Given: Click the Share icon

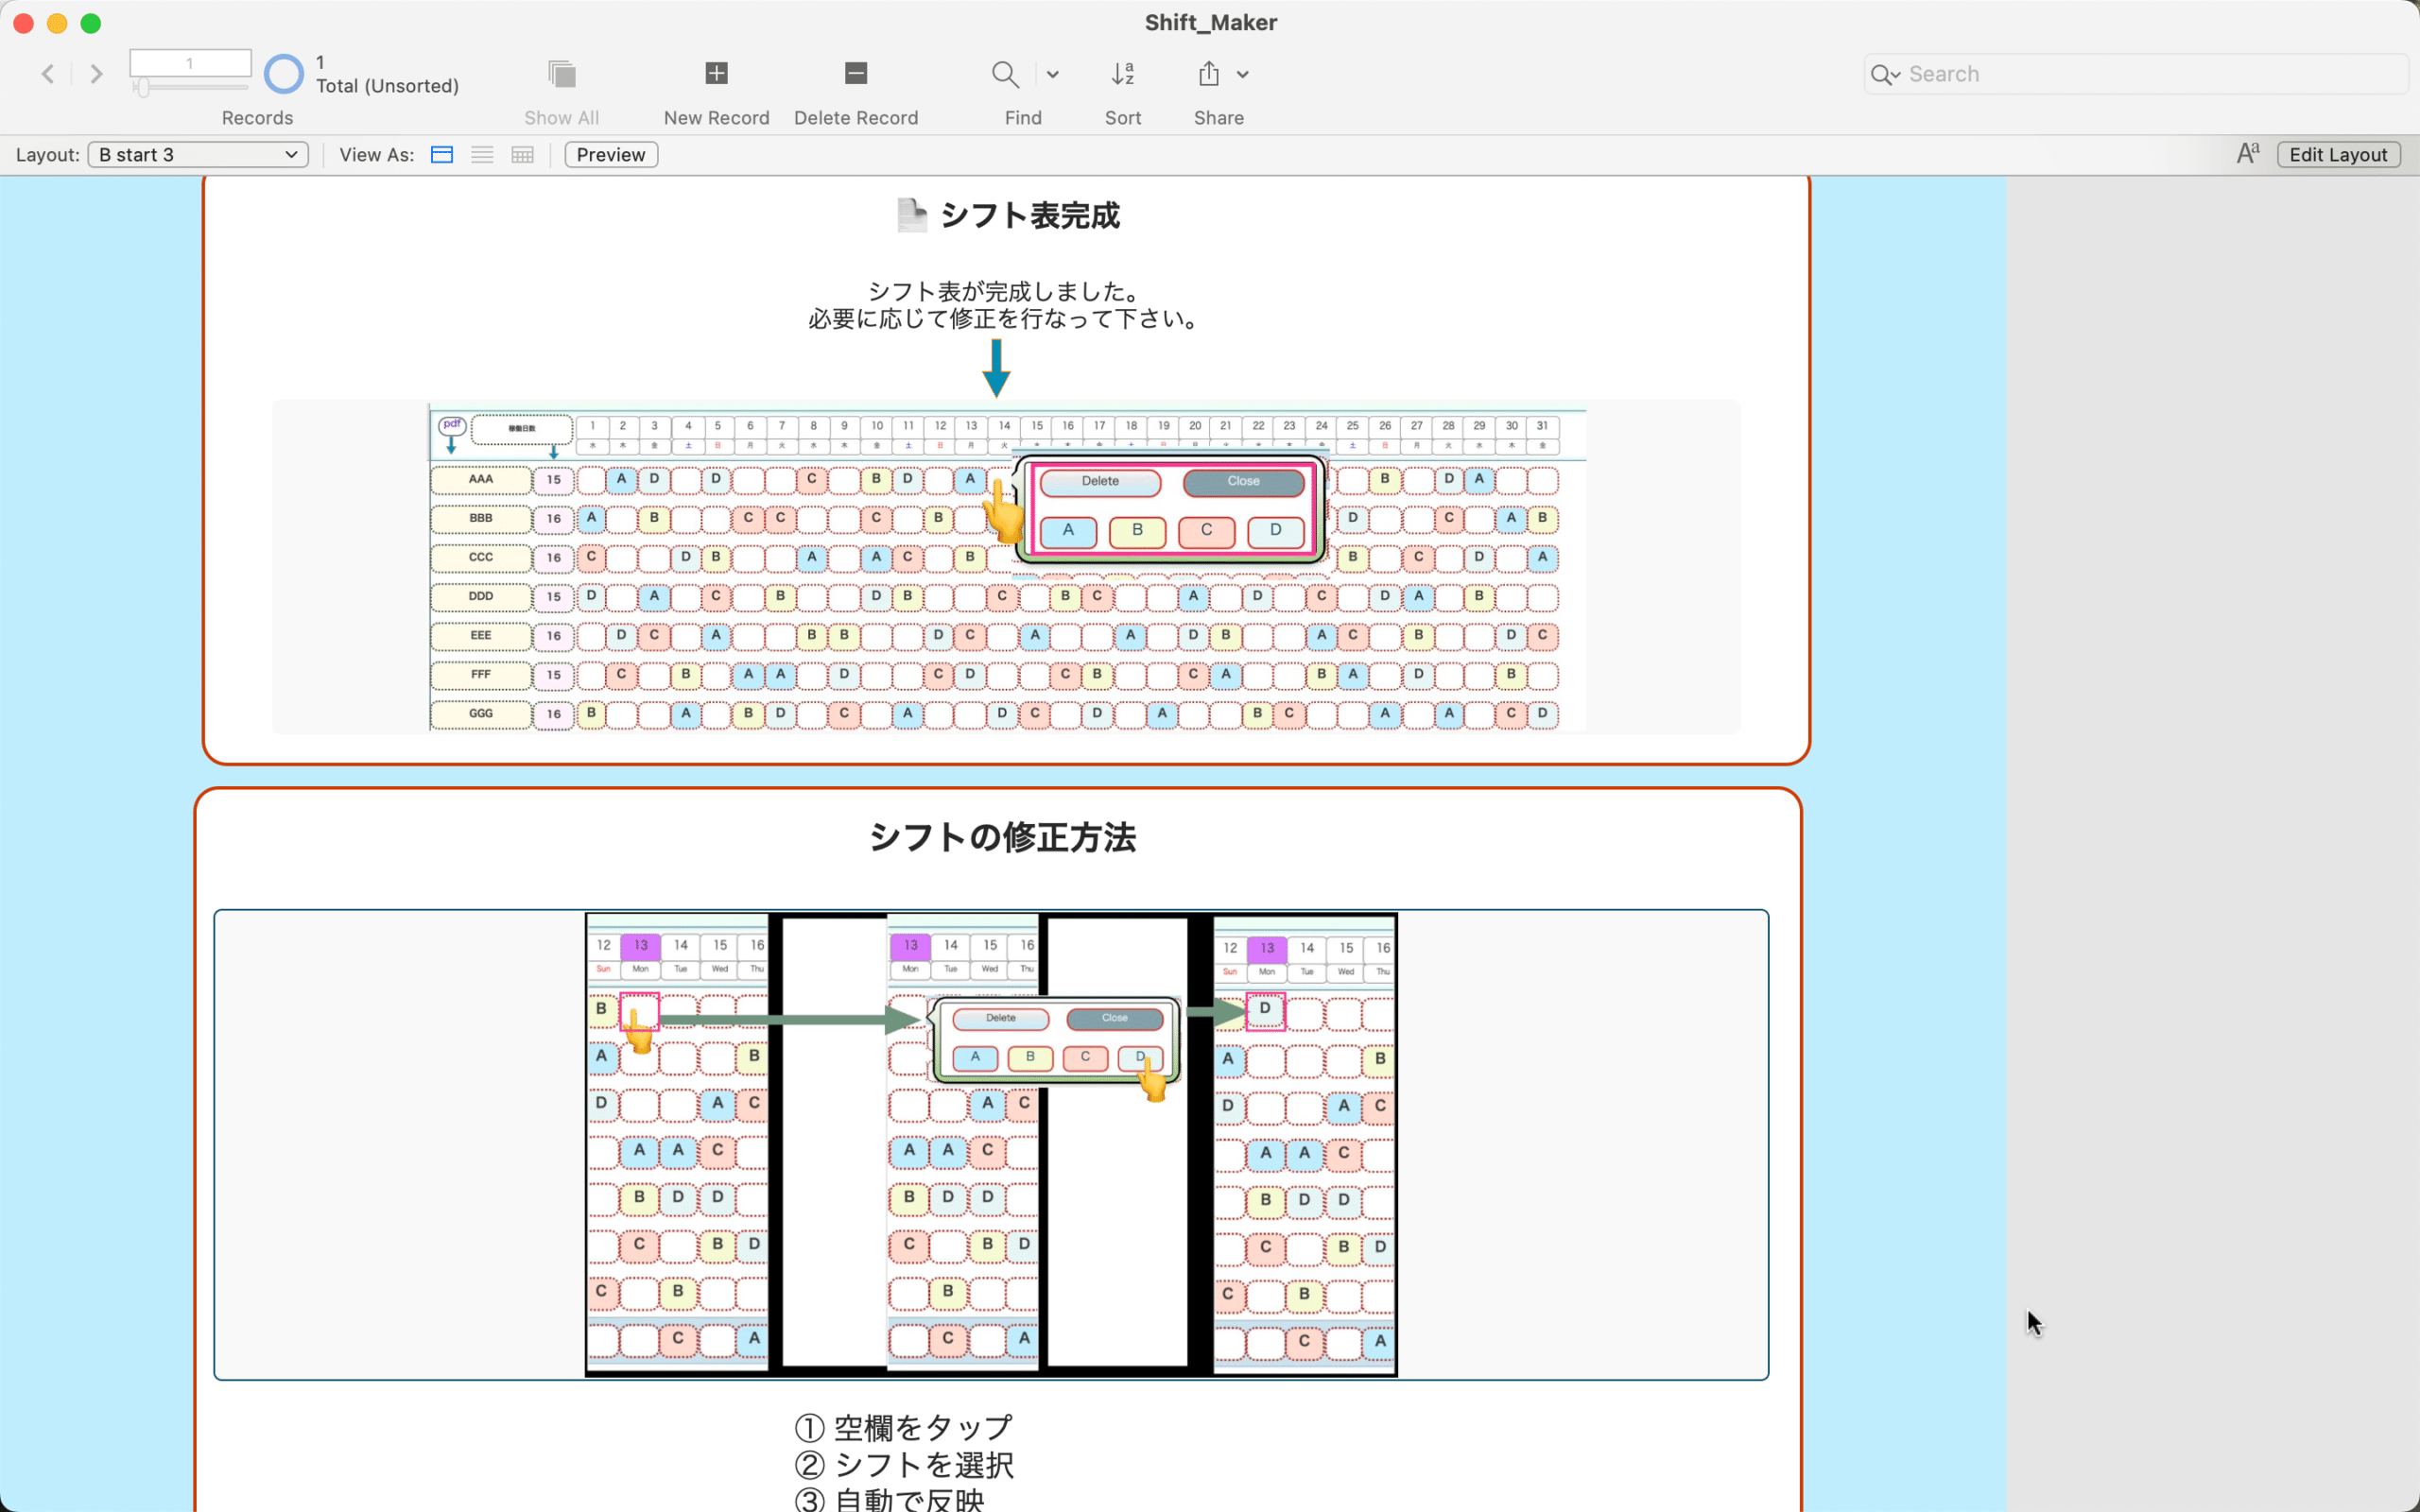Looking at the screenshot, I should pyautogui.click(x=1209, y=73).
